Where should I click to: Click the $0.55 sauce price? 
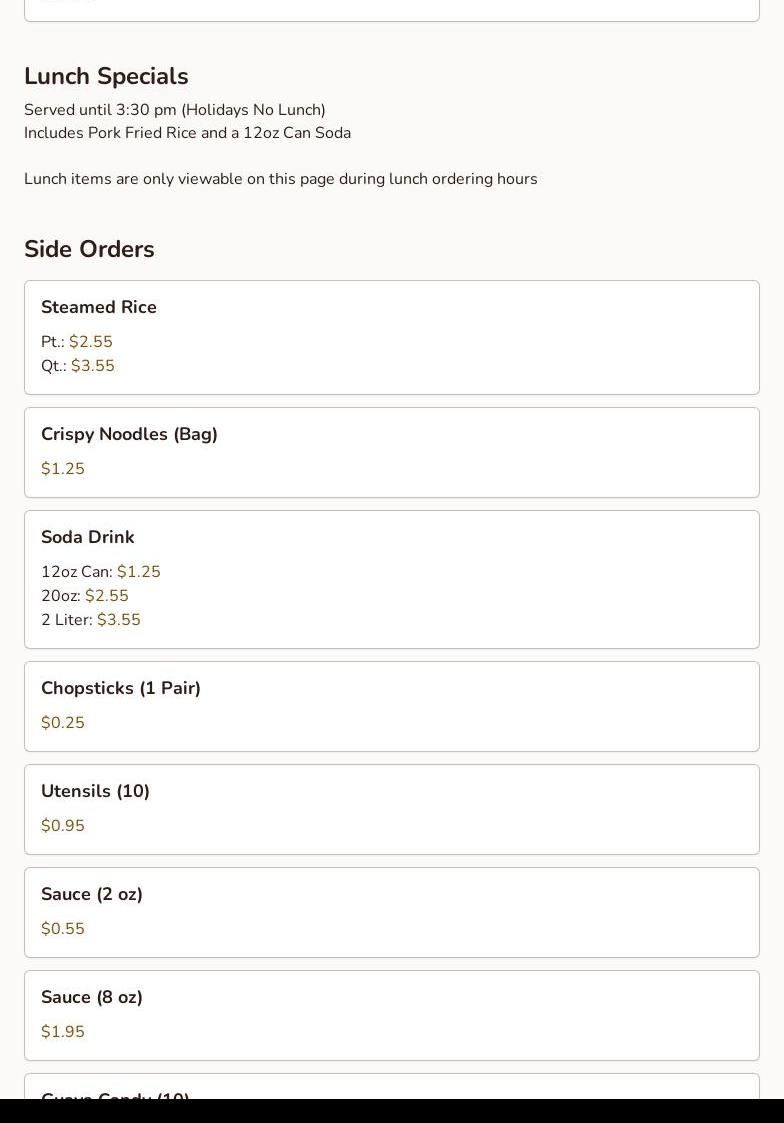[x=63, y=929]
